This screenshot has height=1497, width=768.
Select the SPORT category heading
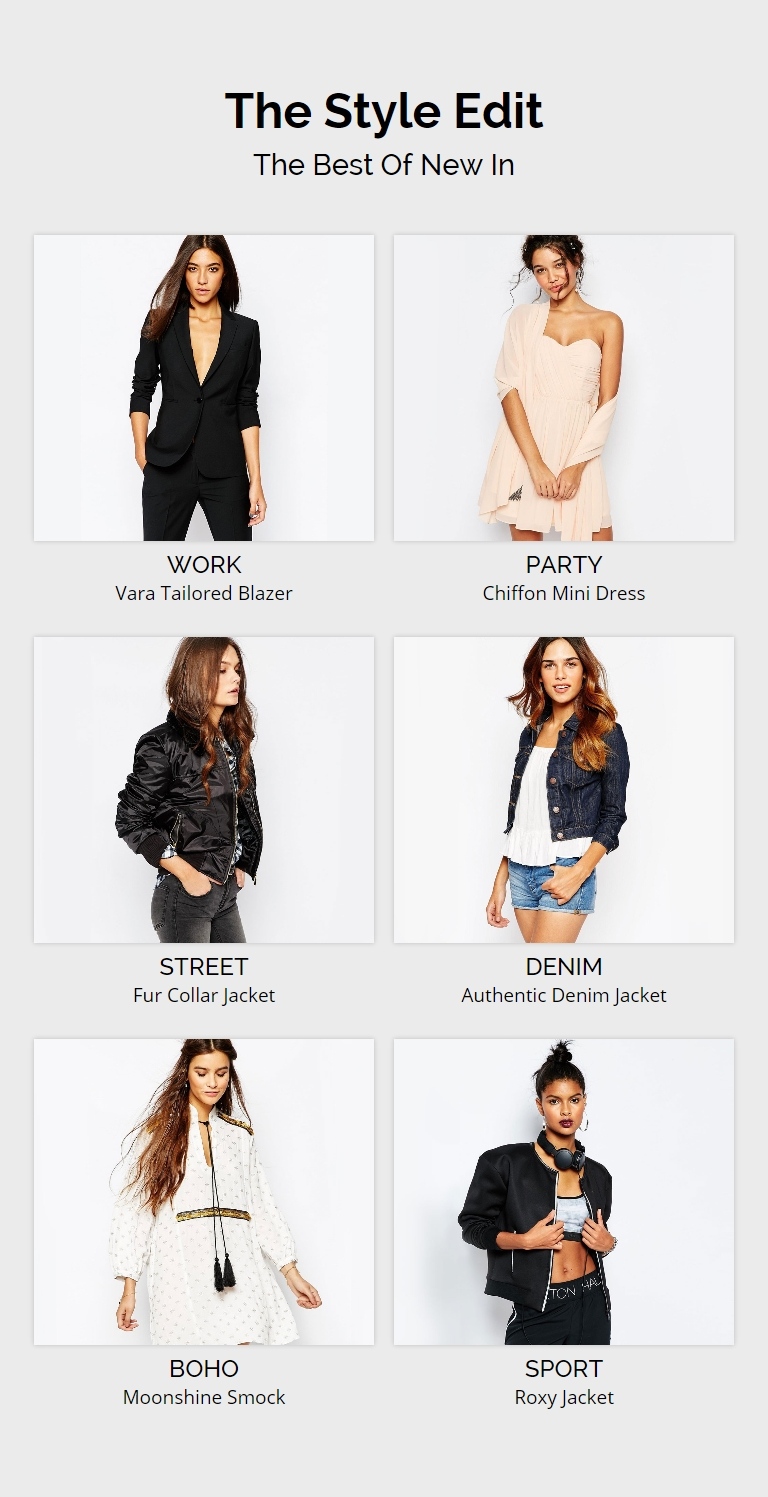(x=564, y=1369)
